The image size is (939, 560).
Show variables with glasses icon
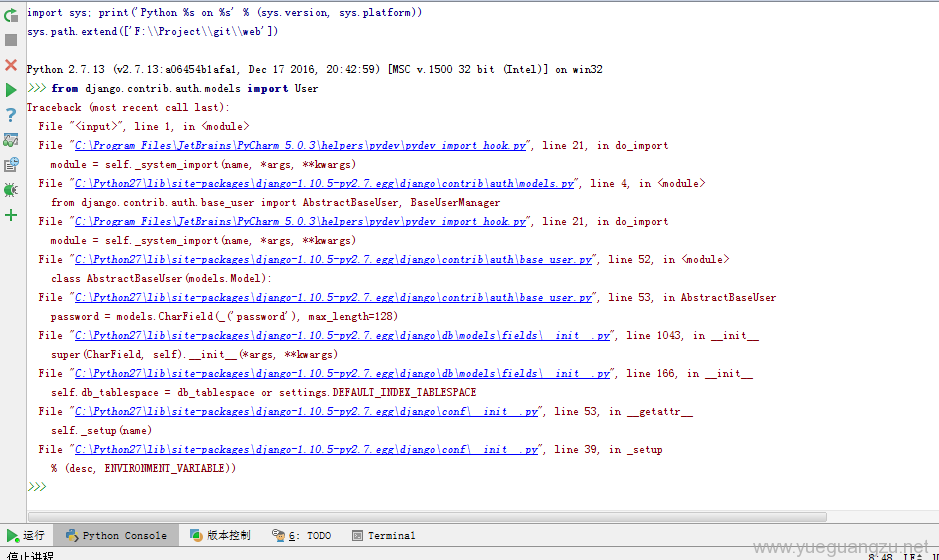(11, 140)
